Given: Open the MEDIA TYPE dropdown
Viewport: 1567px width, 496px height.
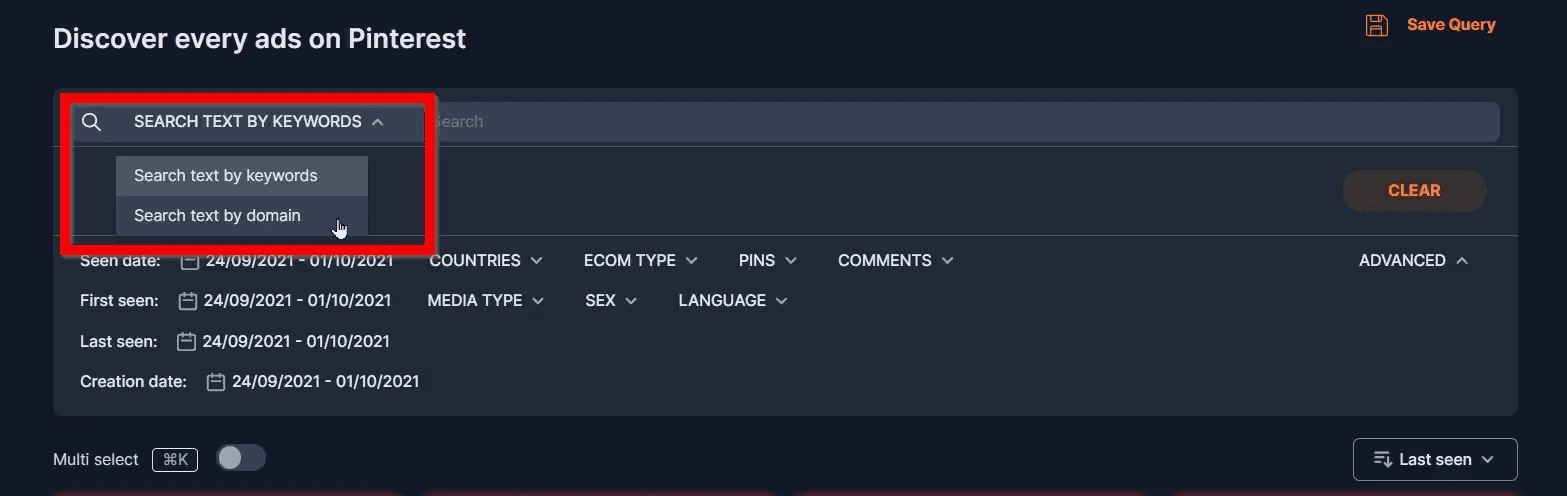Looking at the screenshot, I should pos(486,300).
